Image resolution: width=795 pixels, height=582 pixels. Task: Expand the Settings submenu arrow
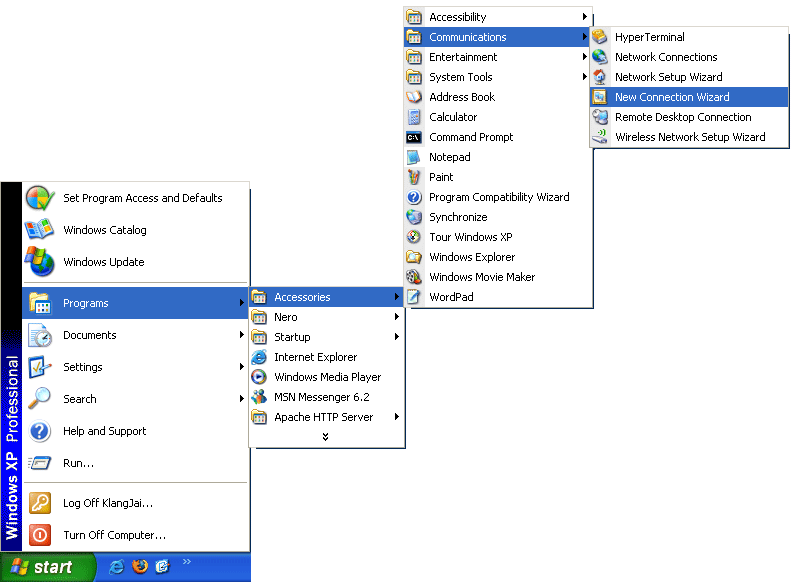[x=242, y=367]
